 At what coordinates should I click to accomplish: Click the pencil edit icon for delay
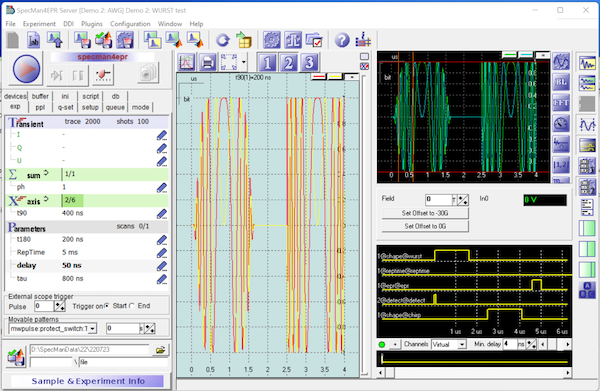(162, 266)
